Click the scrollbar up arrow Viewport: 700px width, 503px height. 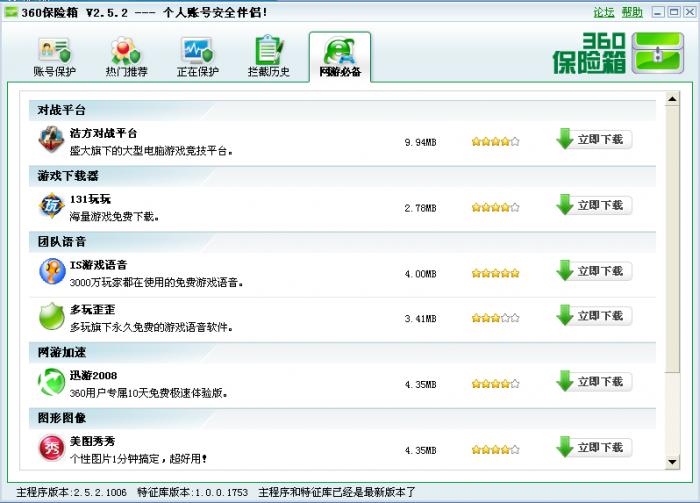tap(672, 99)
